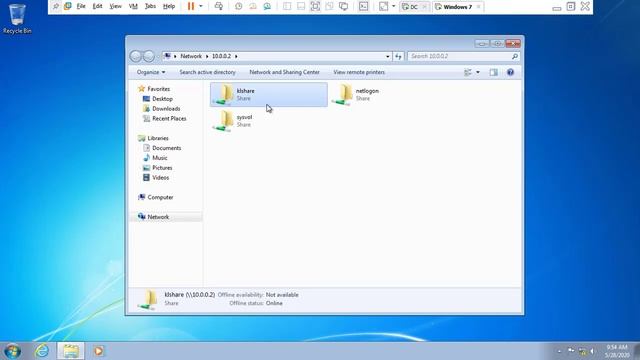Screen dimensions: 640x360
Task: Expand the view options dropdown arrow
Action: click(478, 72)
